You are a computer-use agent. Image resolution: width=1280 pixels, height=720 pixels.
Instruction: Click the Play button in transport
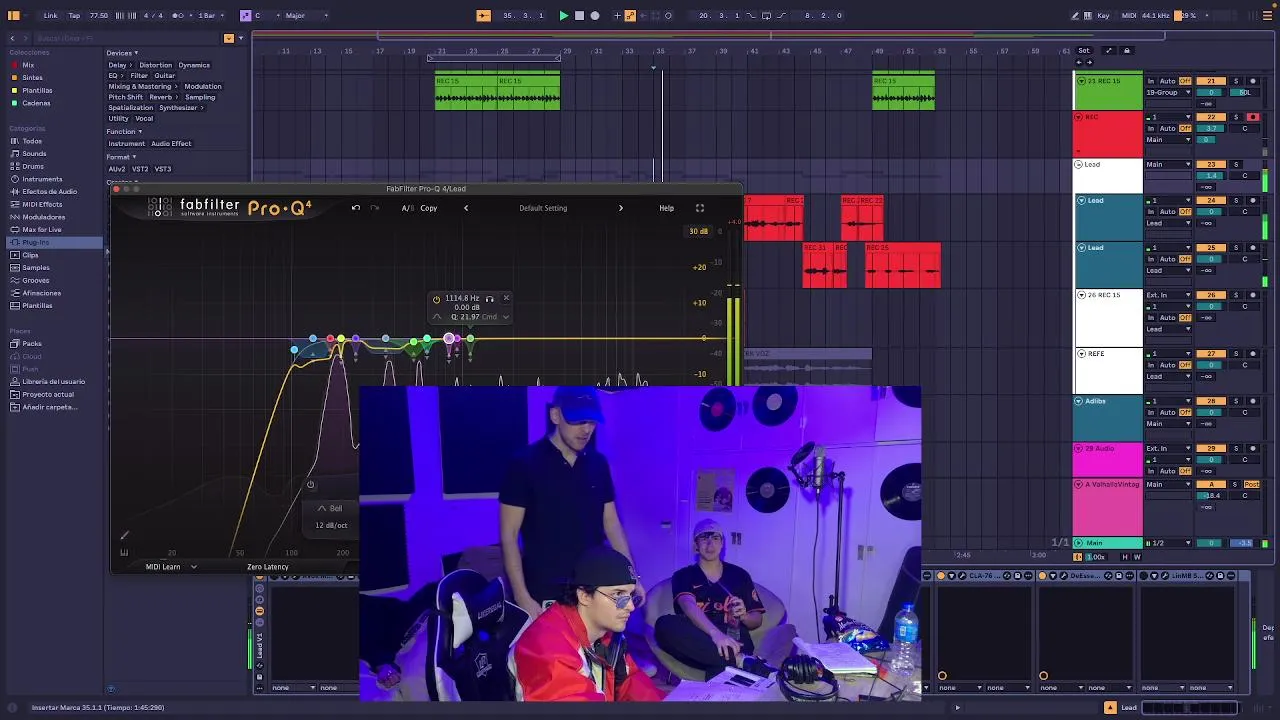point(563,15)
